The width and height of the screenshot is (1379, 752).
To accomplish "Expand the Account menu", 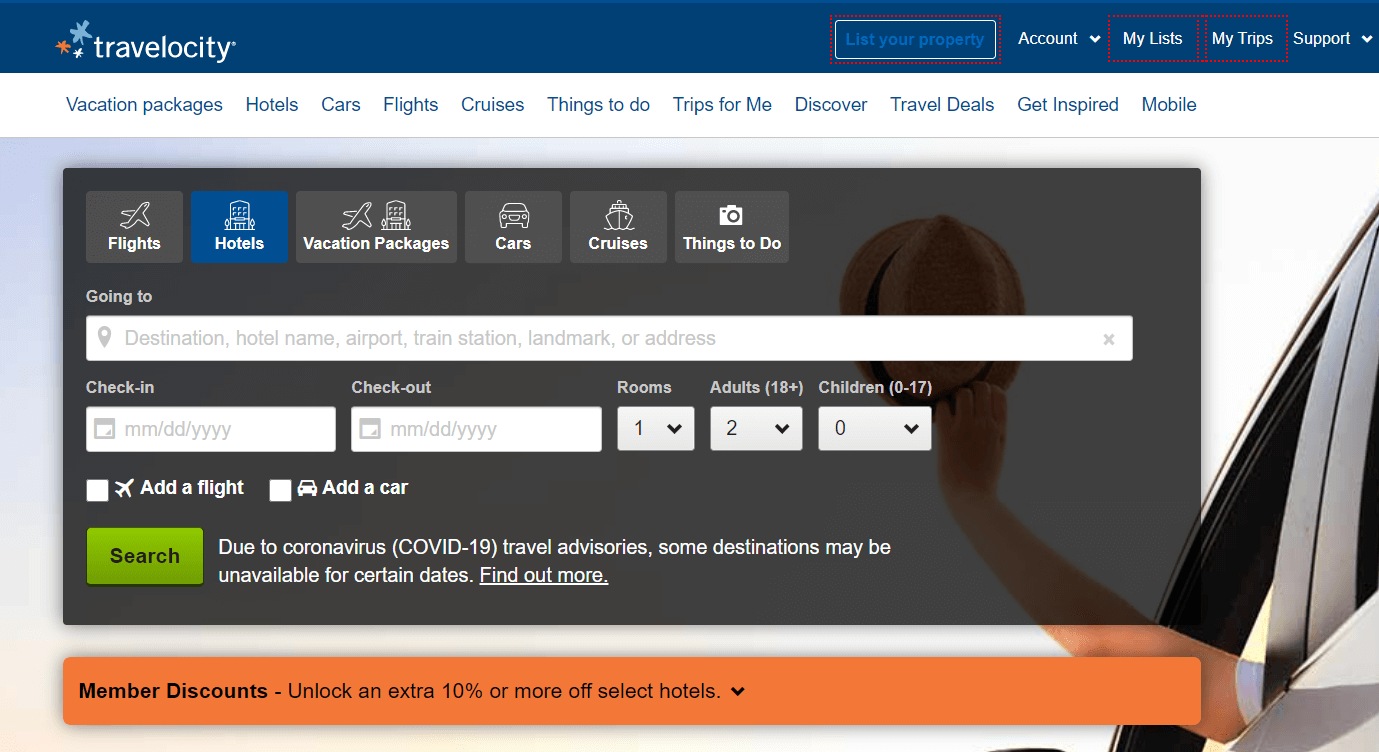I will click(1059, 39).
